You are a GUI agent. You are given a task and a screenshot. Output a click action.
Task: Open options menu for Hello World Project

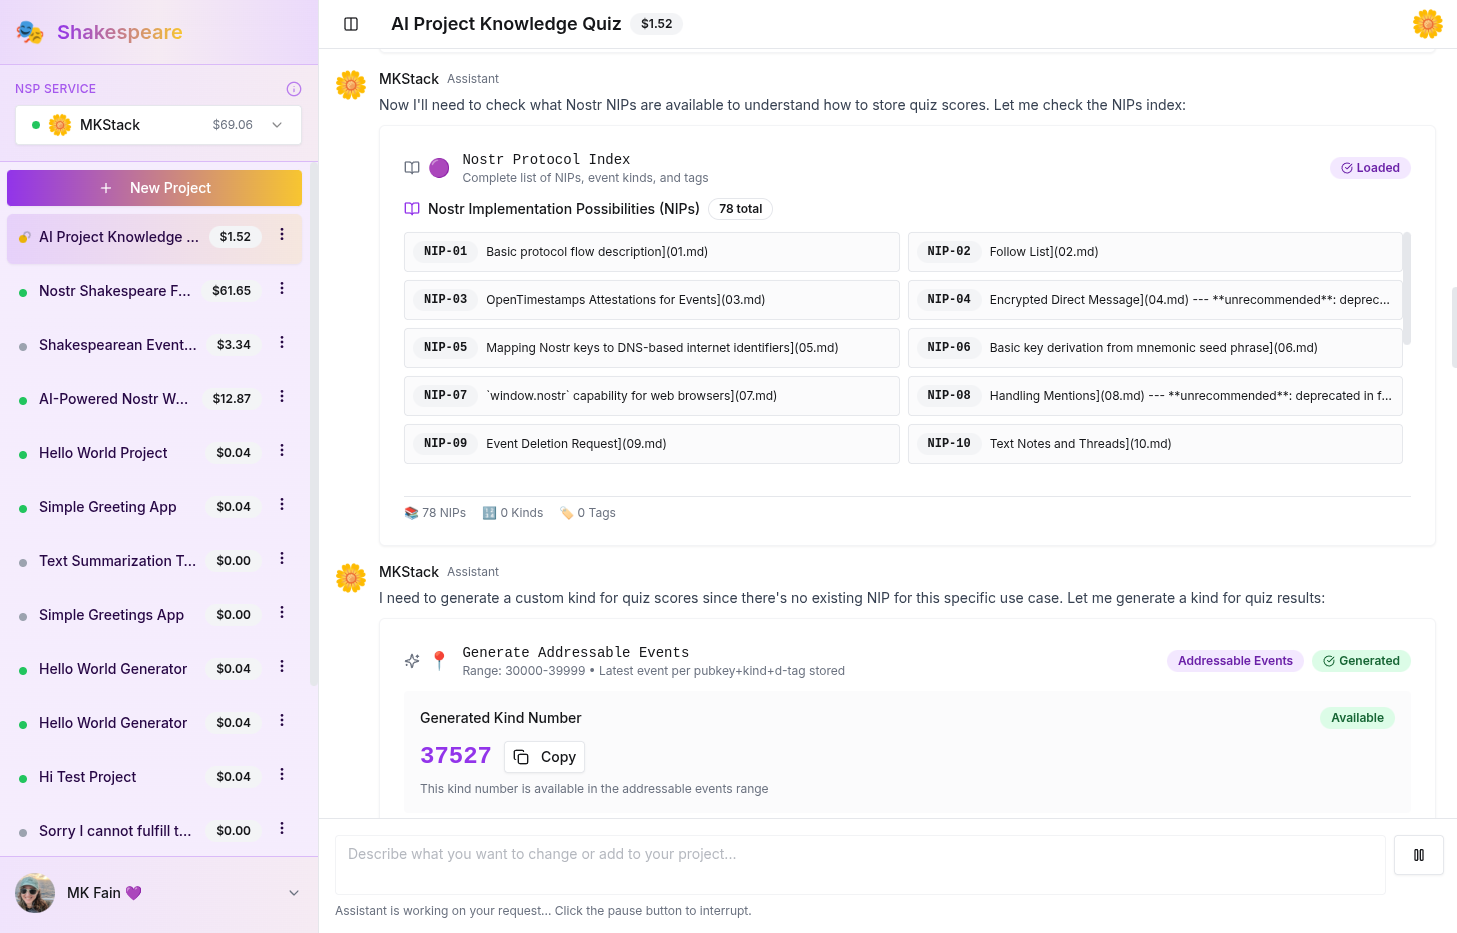point(282,451)
